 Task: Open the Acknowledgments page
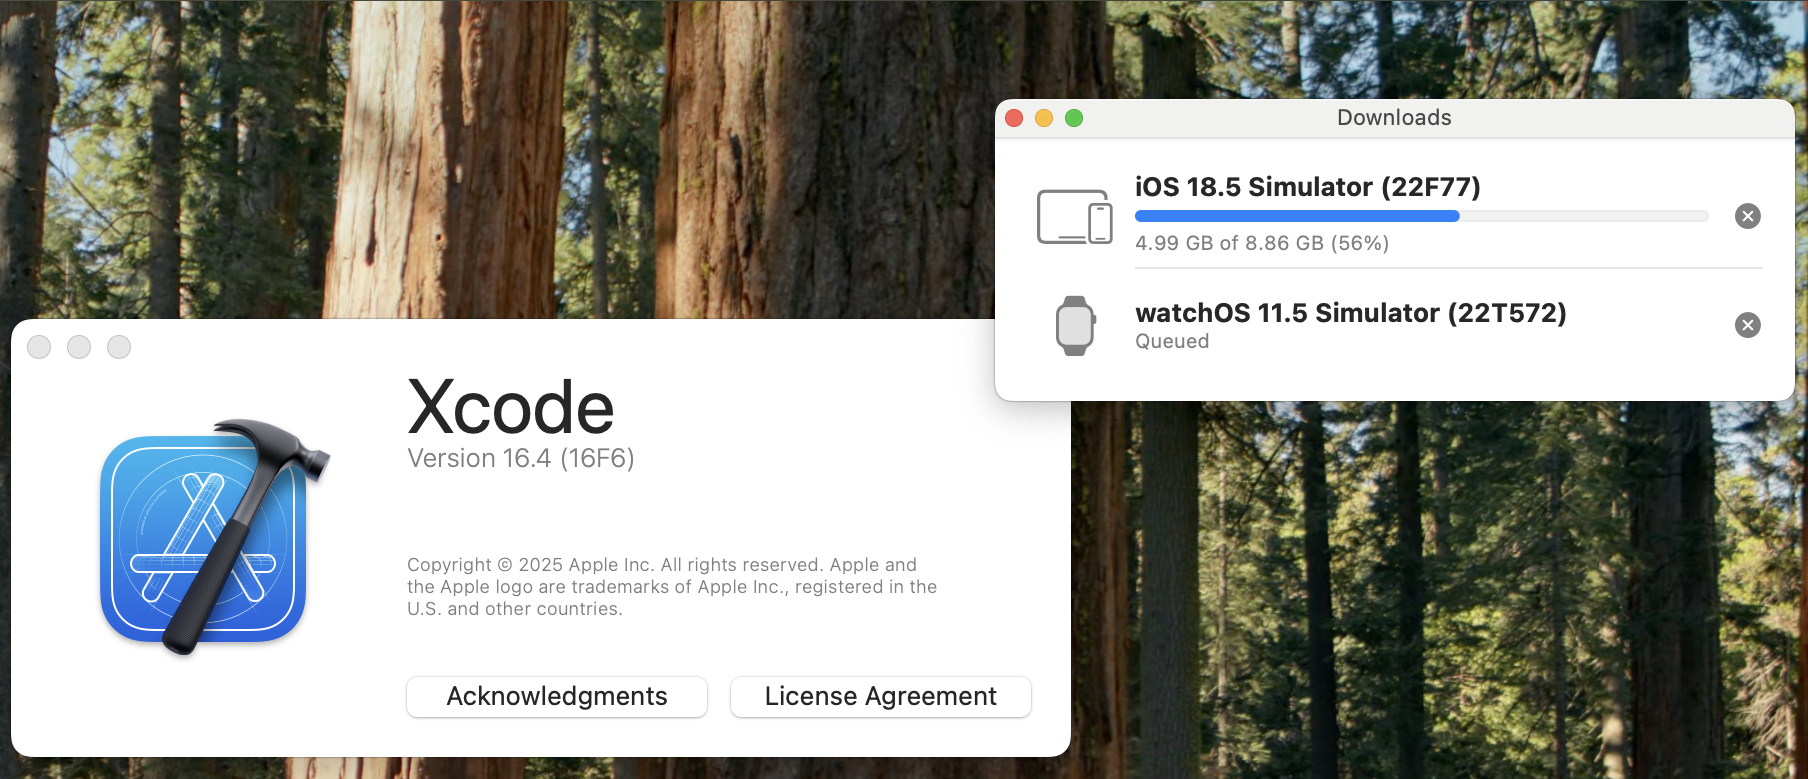click(557, 696)
